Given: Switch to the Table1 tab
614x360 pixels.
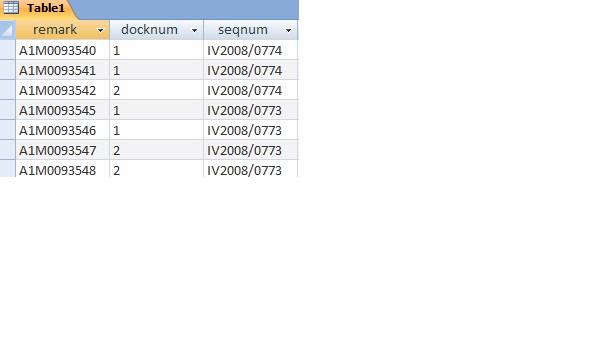Looking at the screenshot, I should (x=38, y=9).
